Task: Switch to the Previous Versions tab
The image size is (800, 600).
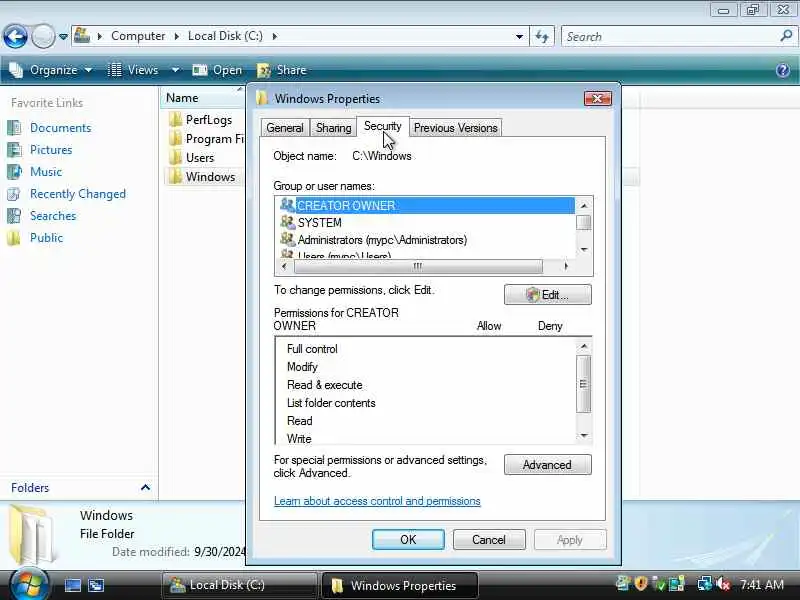Action: tap(456, 128)
